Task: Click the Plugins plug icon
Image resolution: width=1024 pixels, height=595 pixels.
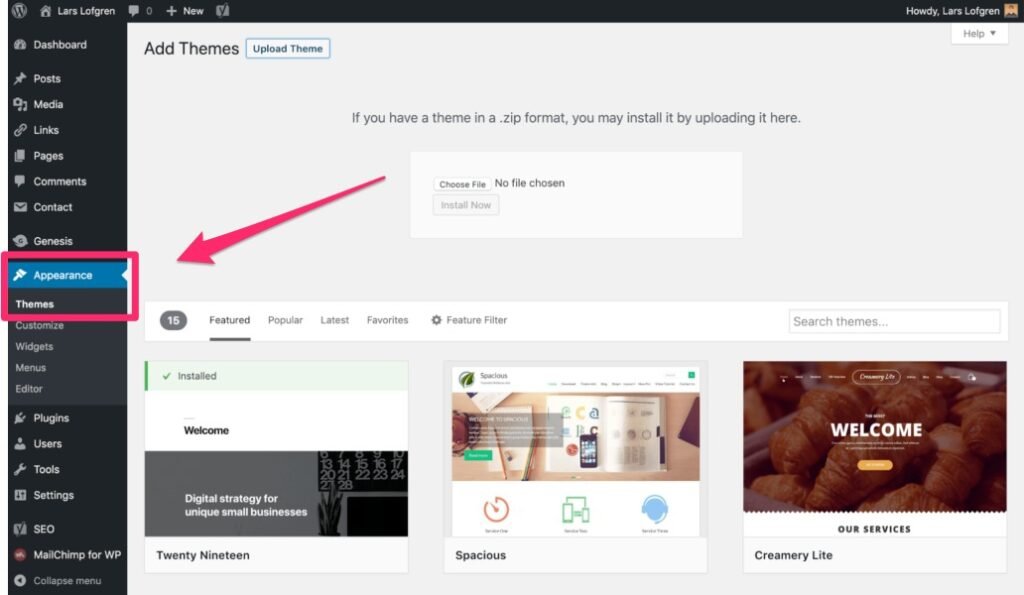Action: click(x=20, y=419)
